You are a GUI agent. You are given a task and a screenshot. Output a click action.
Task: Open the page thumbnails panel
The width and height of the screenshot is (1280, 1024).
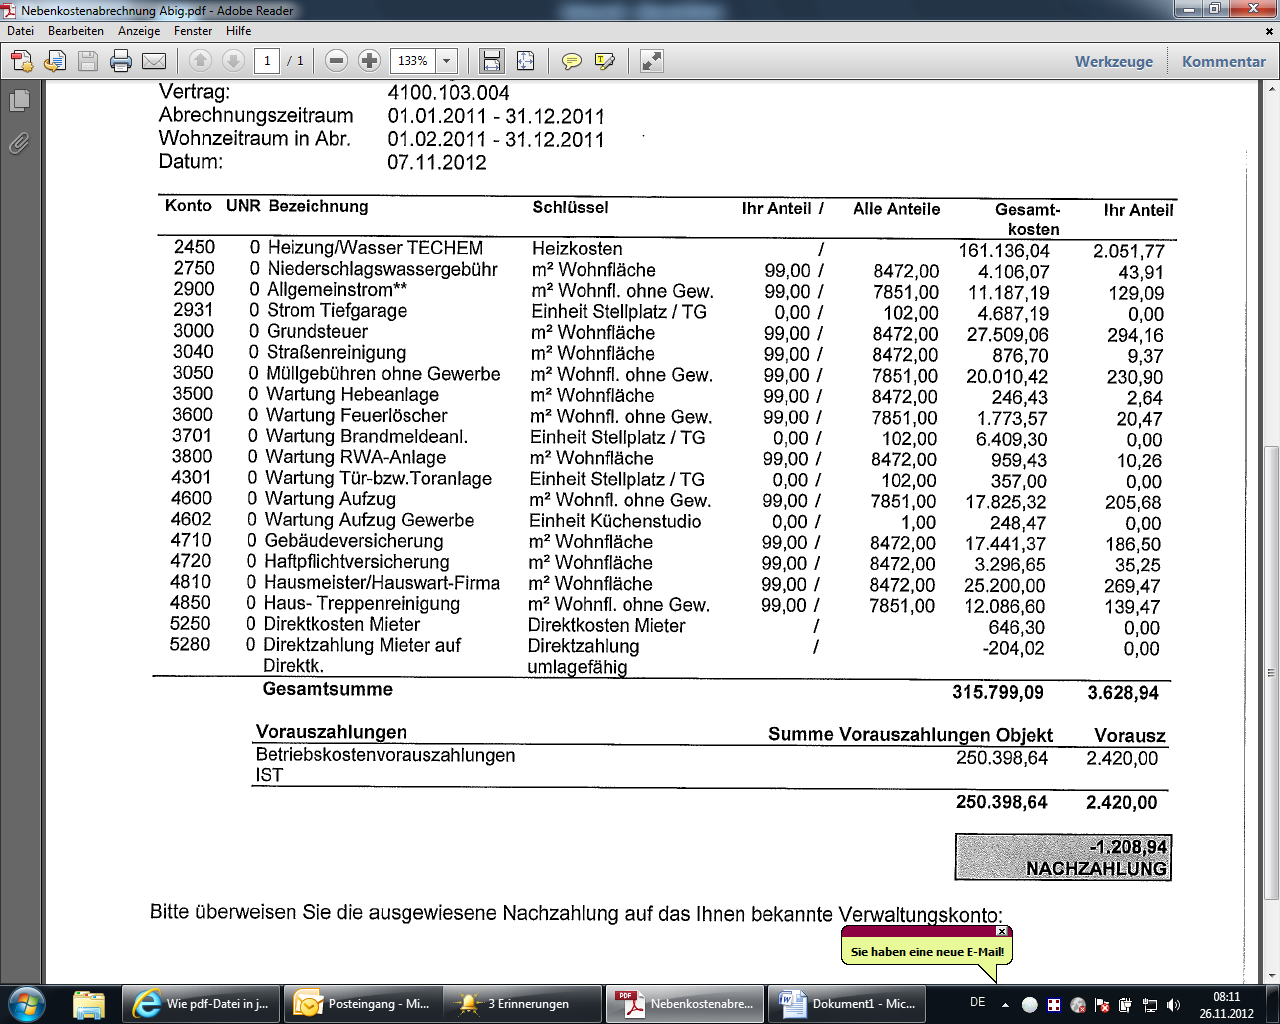pos(19,100)
